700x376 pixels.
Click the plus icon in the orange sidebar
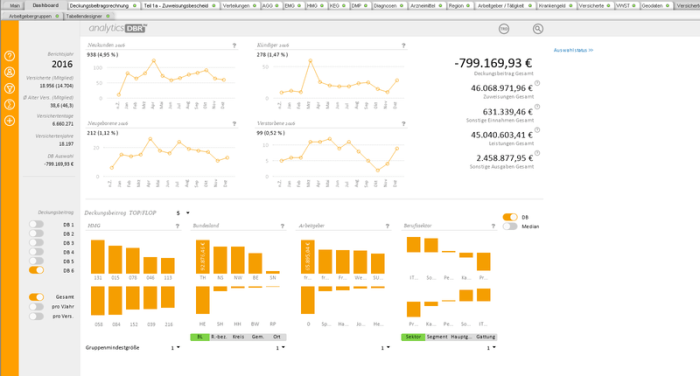pos(9,121)
